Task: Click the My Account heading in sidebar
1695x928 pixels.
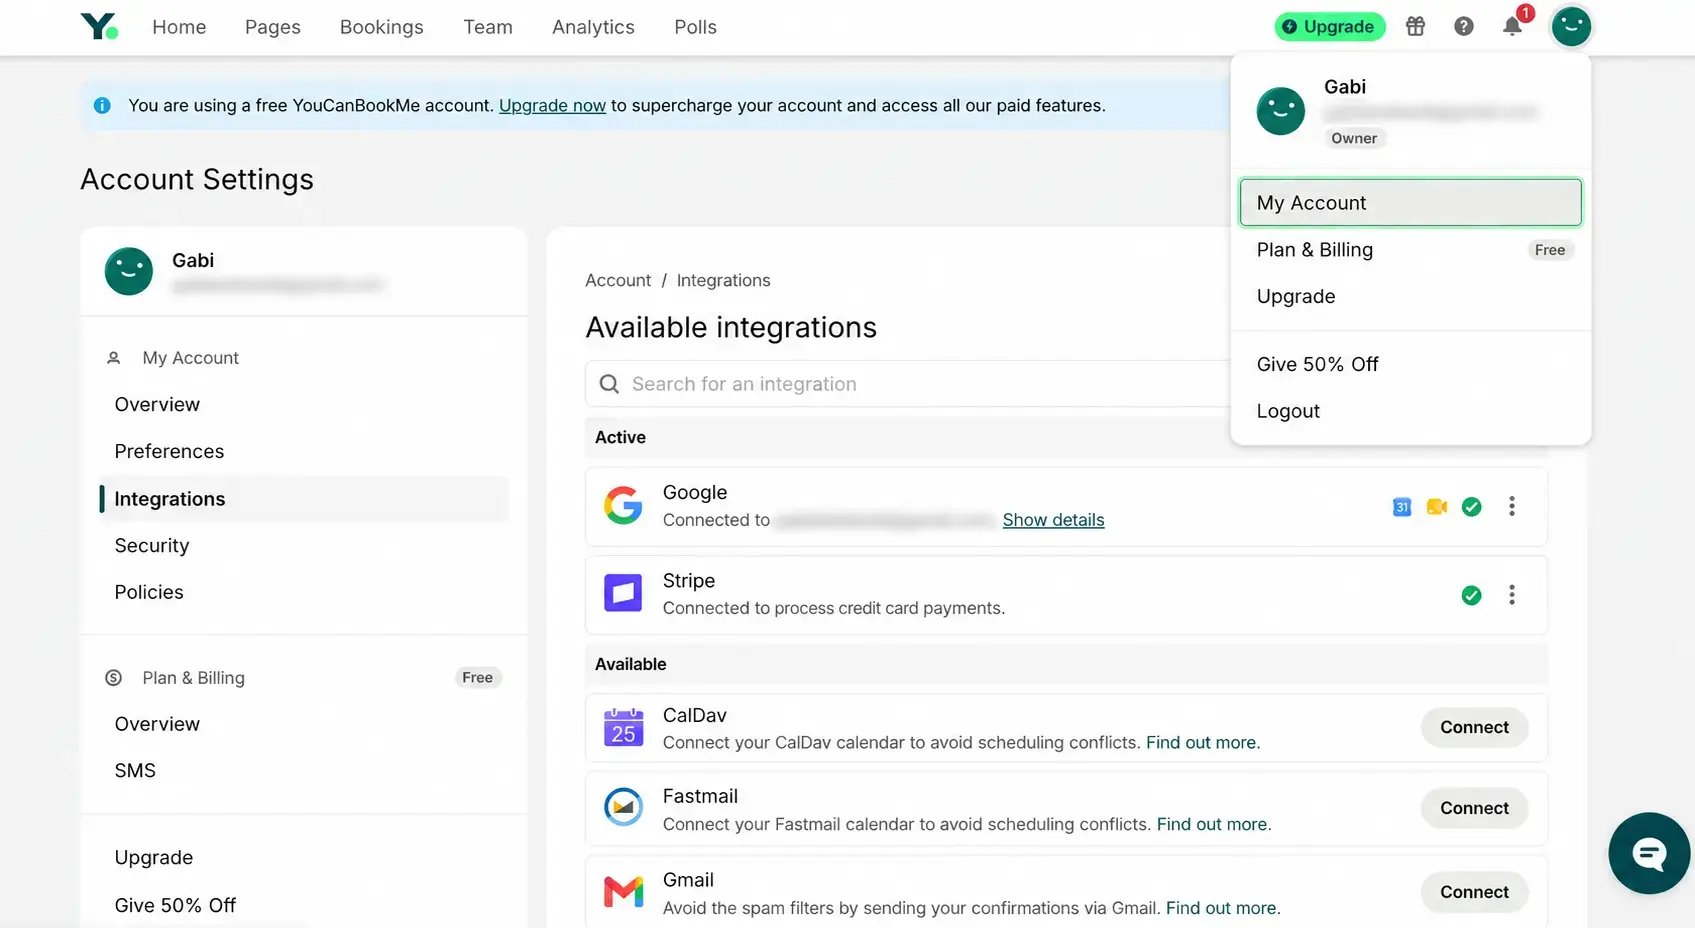Action: coord(190,358)
